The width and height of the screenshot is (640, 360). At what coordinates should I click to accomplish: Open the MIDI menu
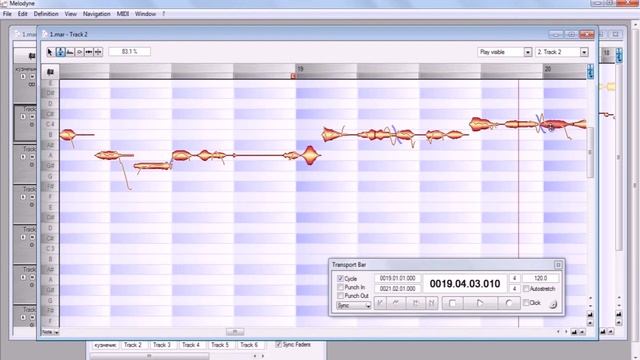(122, 14)
